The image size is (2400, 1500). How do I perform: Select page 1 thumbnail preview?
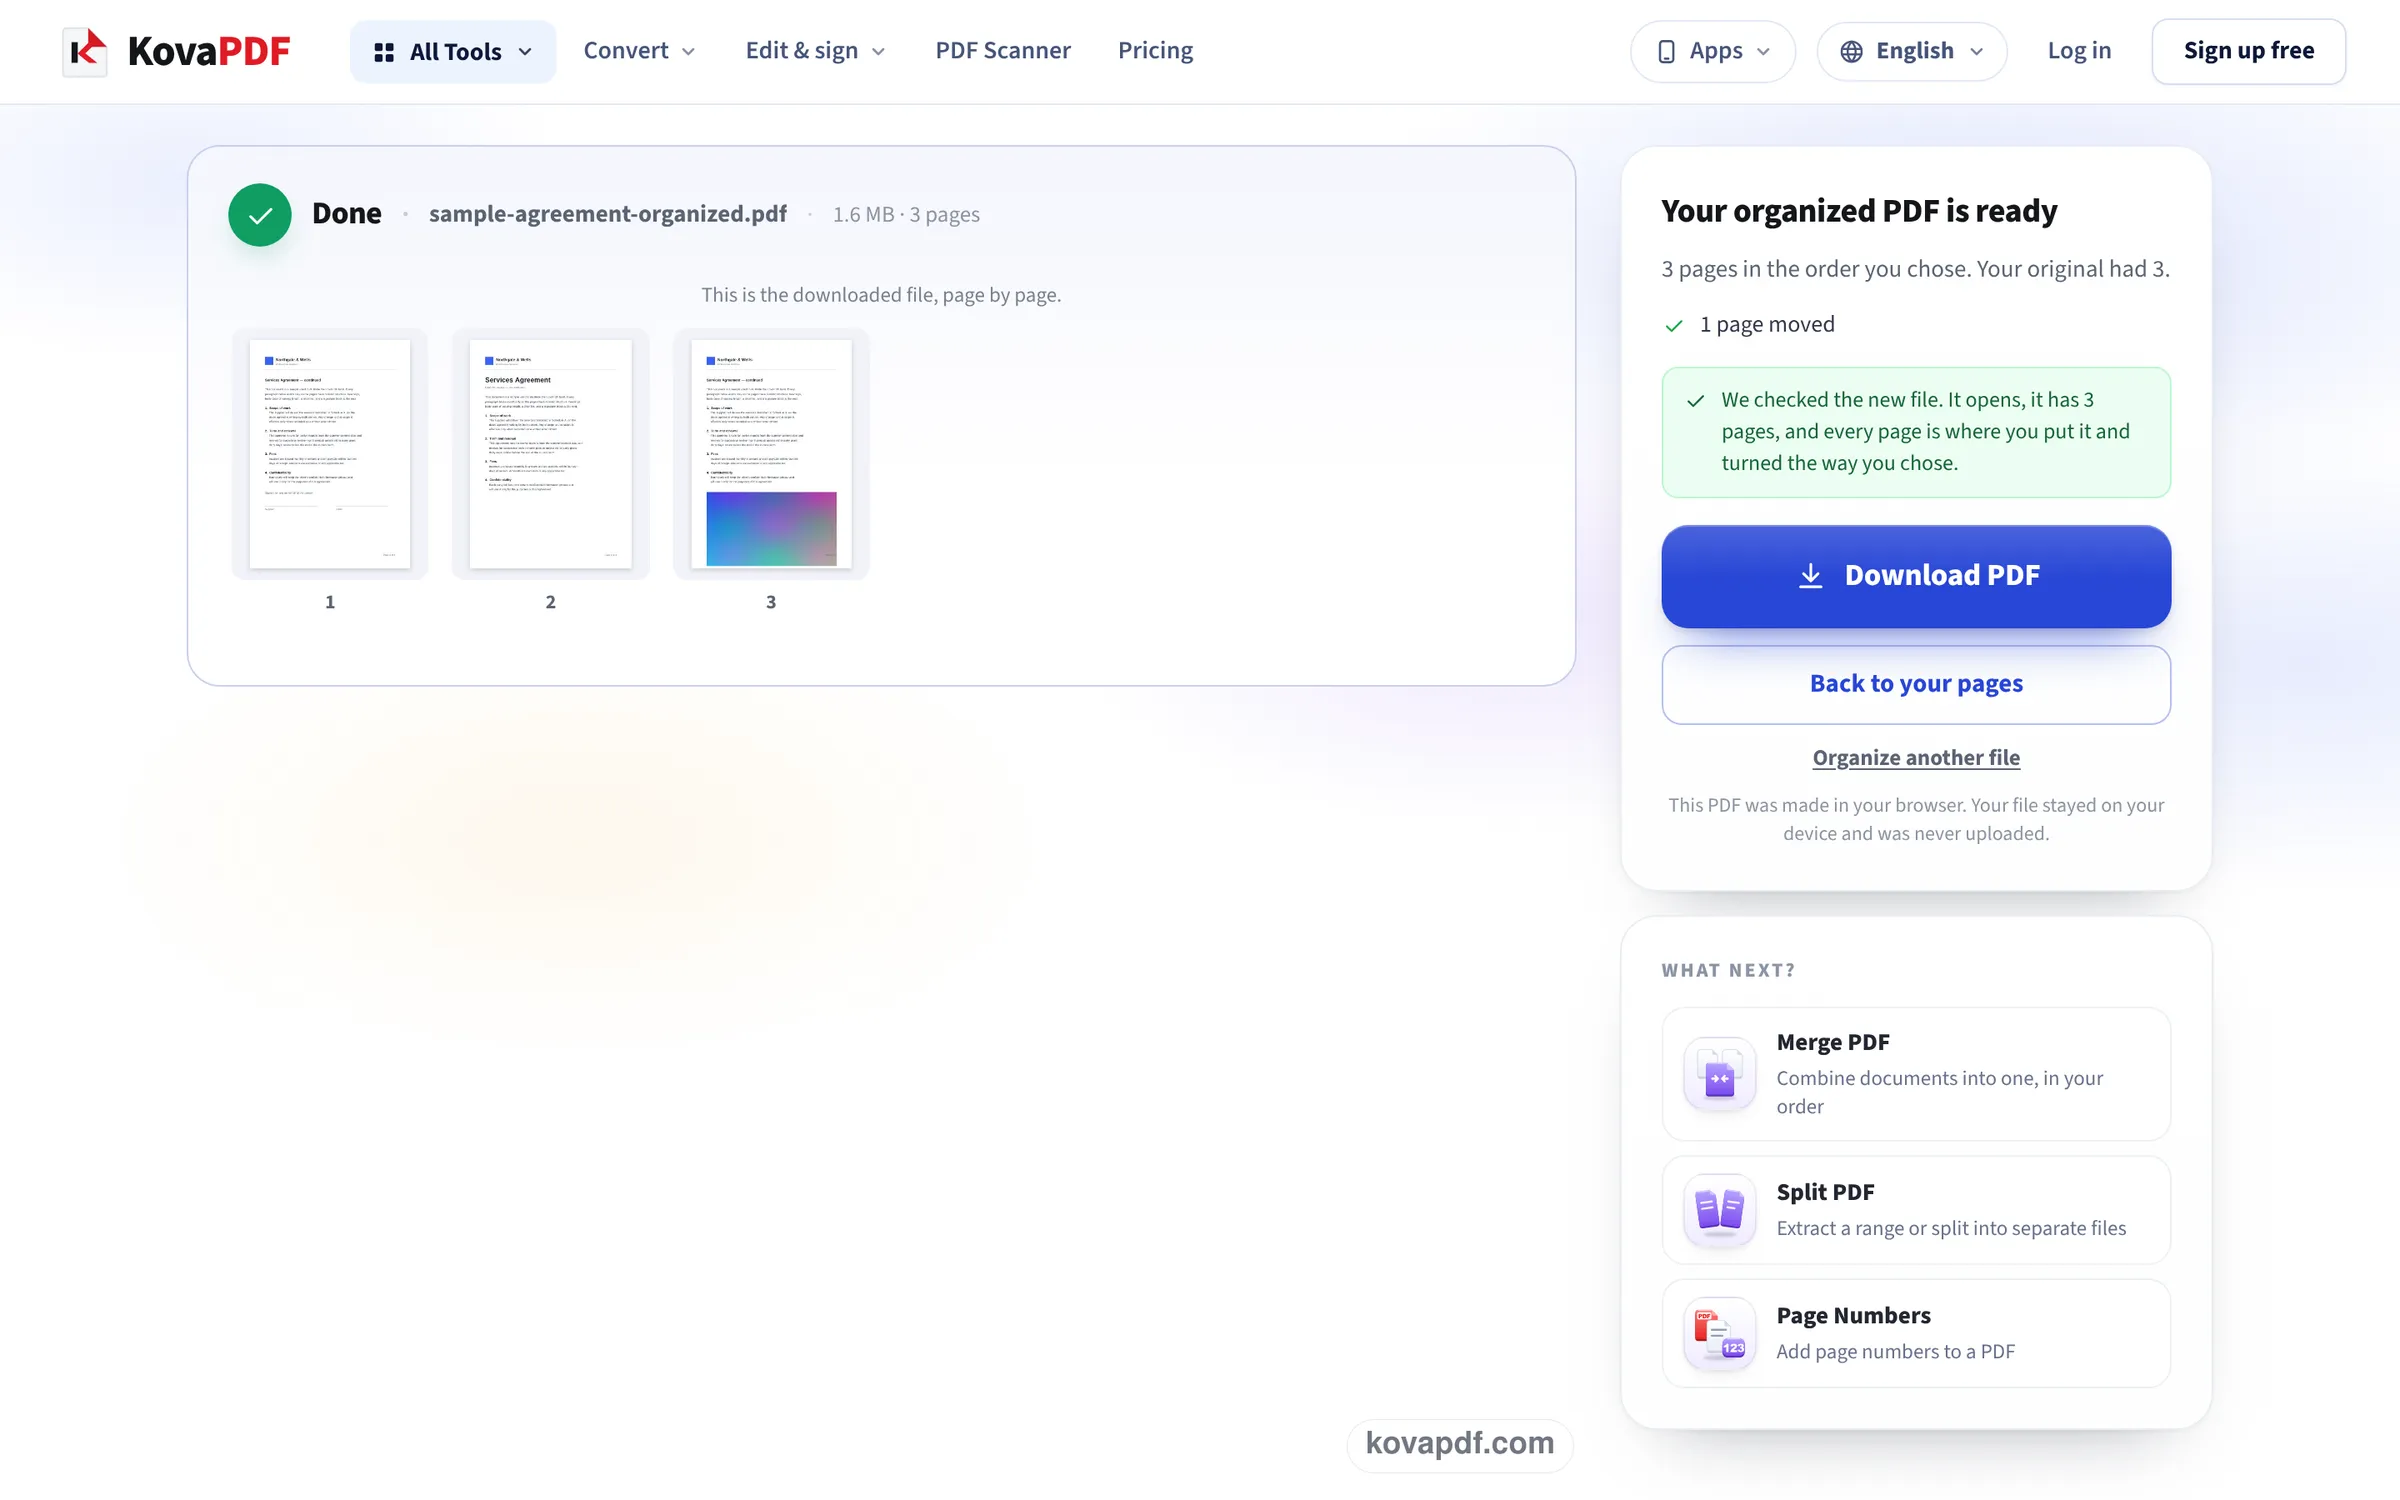330,454
